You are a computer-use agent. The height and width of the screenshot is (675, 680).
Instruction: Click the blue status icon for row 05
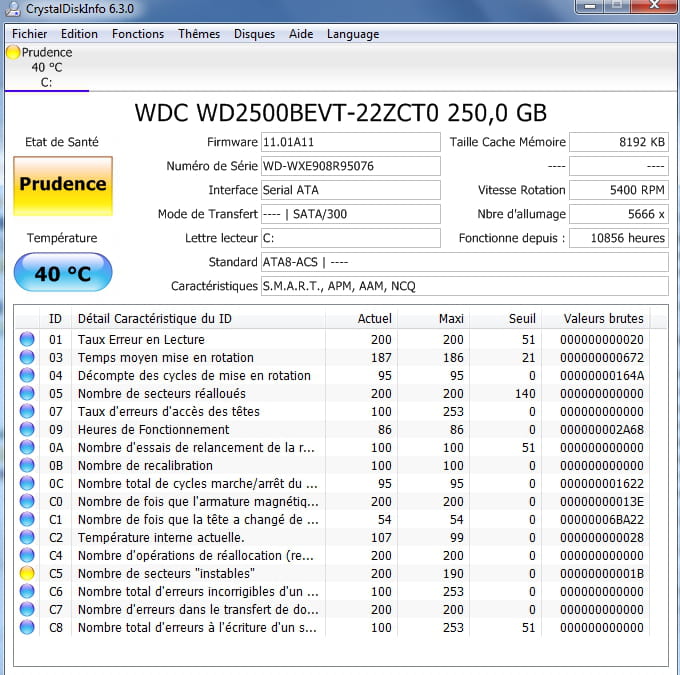[x=26, y=393]
